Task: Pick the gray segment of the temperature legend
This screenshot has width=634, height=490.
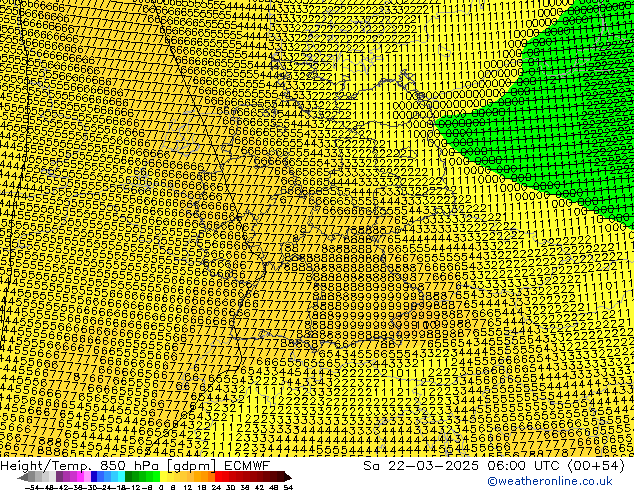Action: click(38, 476)
